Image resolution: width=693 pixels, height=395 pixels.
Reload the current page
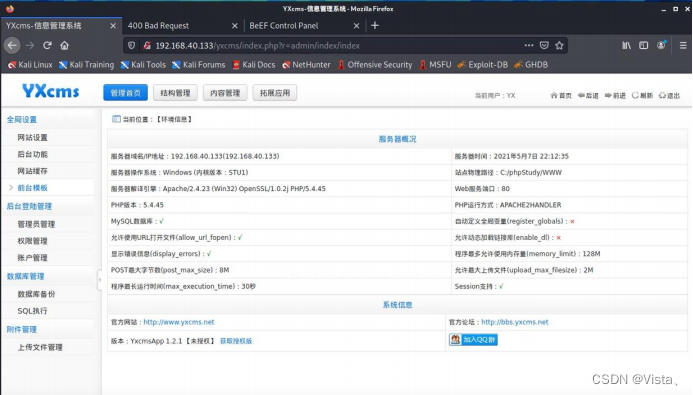(47, 45)
